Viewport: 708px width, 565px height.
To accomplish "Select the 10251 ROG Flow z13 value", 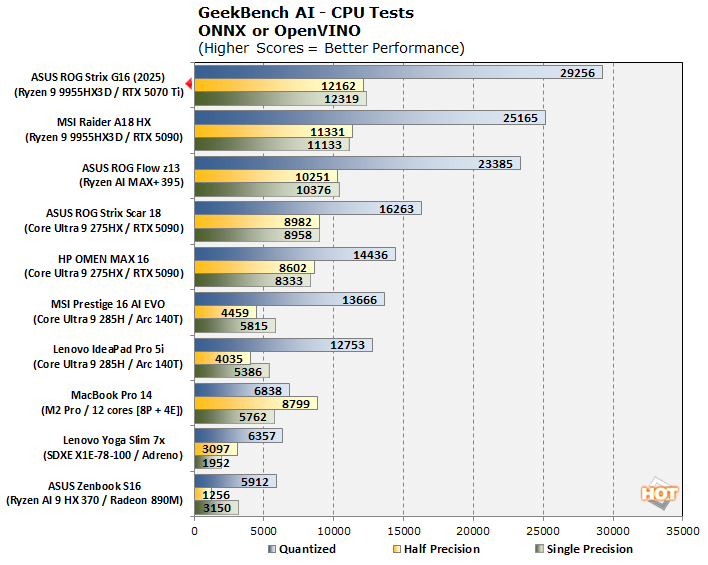I will click(312, 177).
